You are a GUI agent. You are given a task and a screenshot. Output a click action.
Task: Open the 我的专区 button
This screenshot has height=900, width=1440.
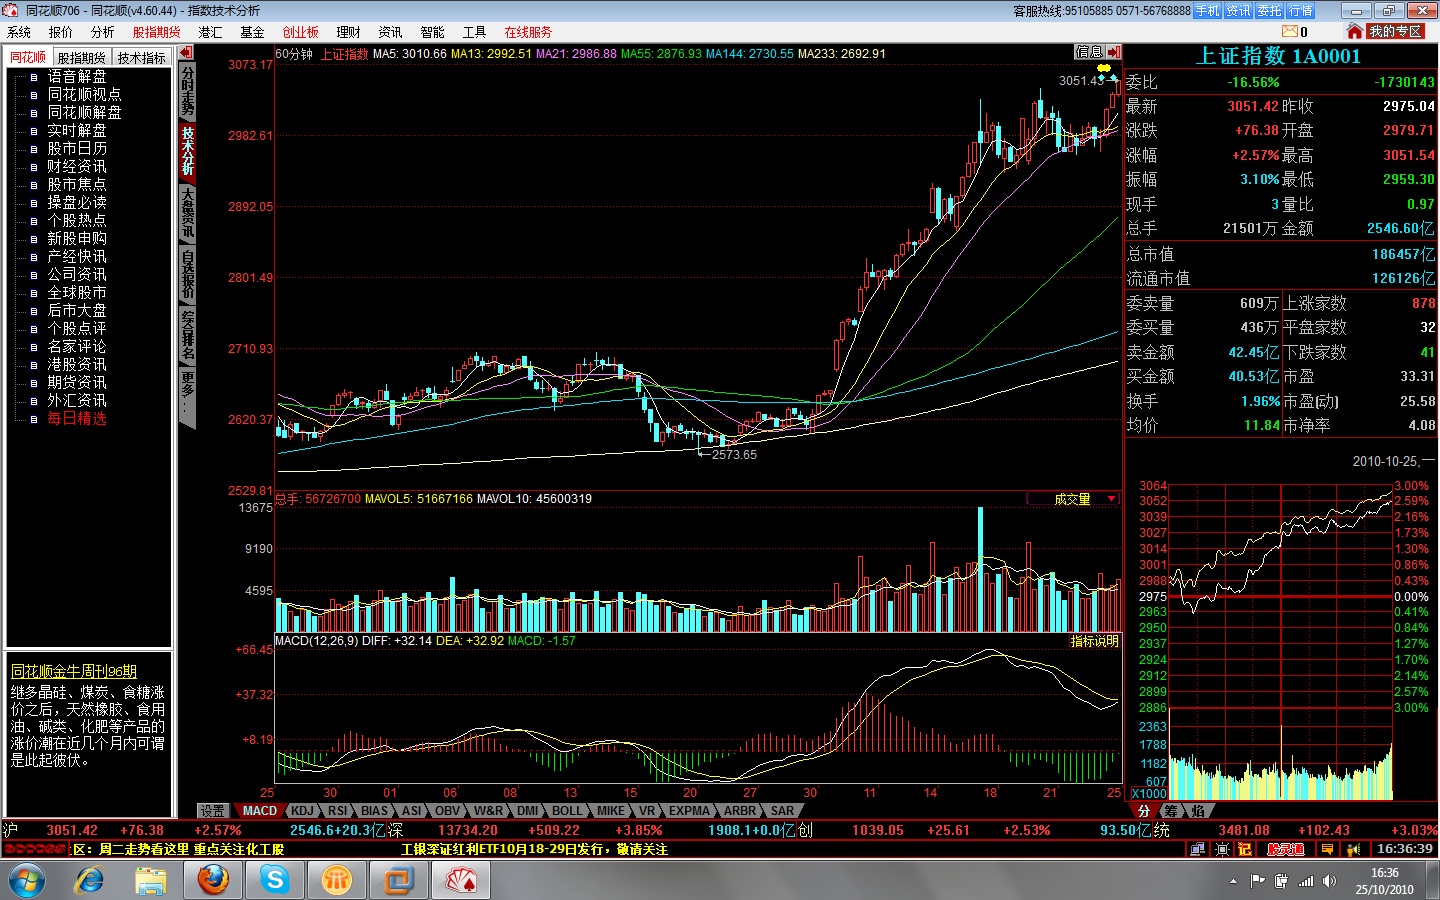[1396, 32]
